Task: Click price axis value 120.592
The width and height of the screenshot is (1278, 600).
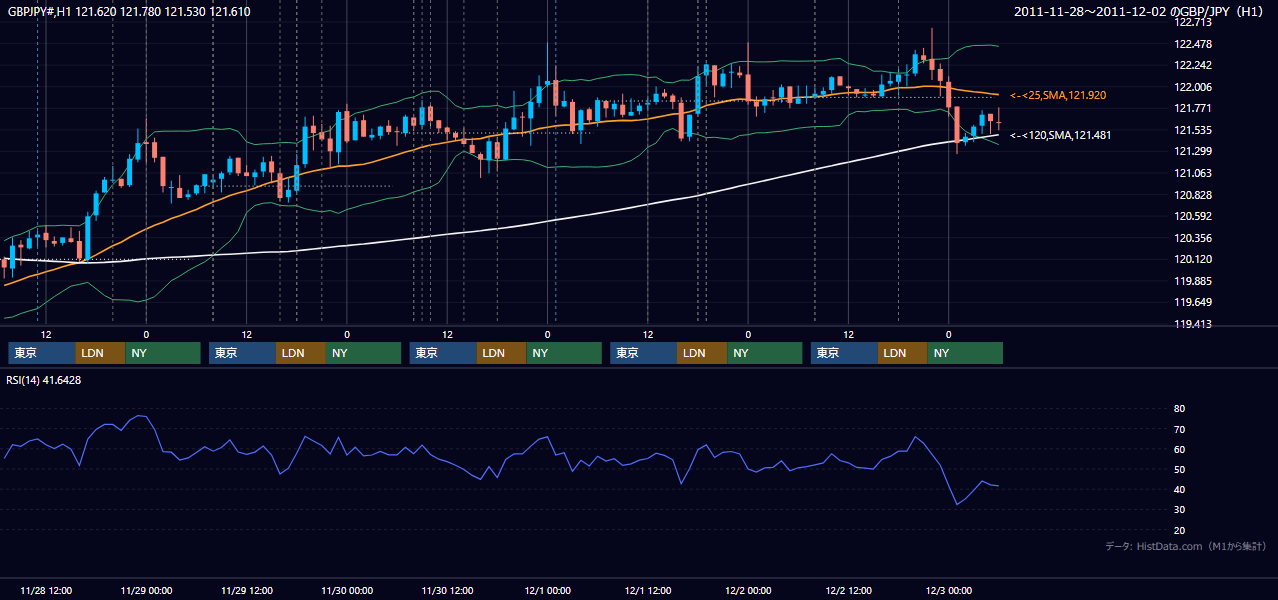Action: 1192,216
